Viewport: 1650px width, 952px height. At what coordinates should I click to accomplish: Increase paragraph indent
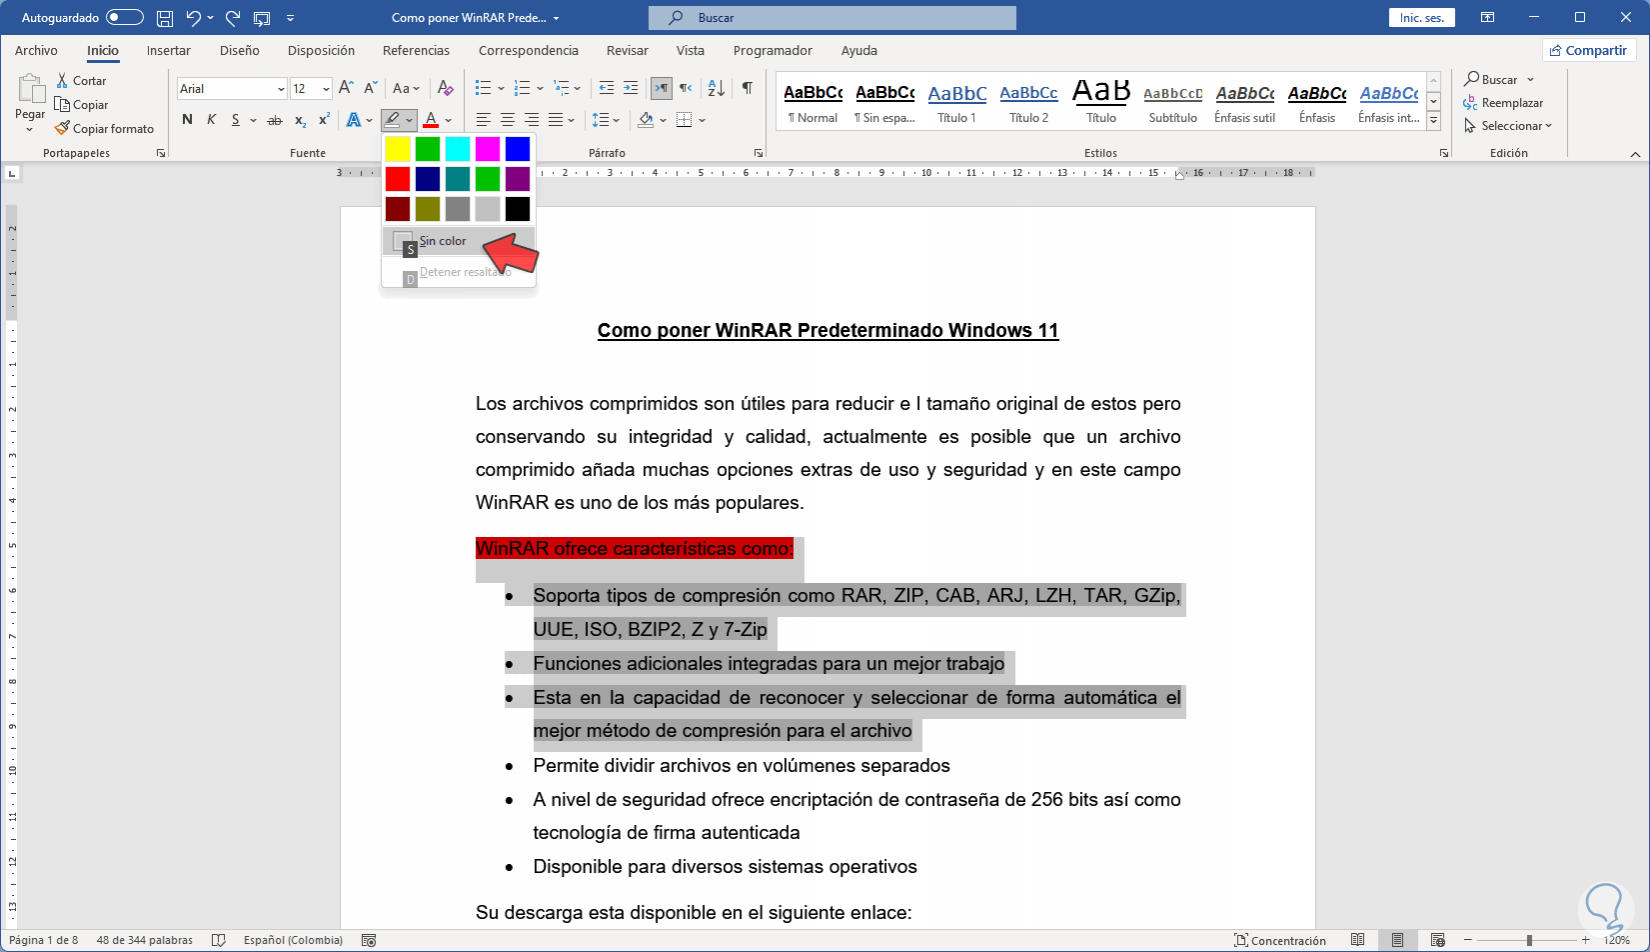(630, 88)
